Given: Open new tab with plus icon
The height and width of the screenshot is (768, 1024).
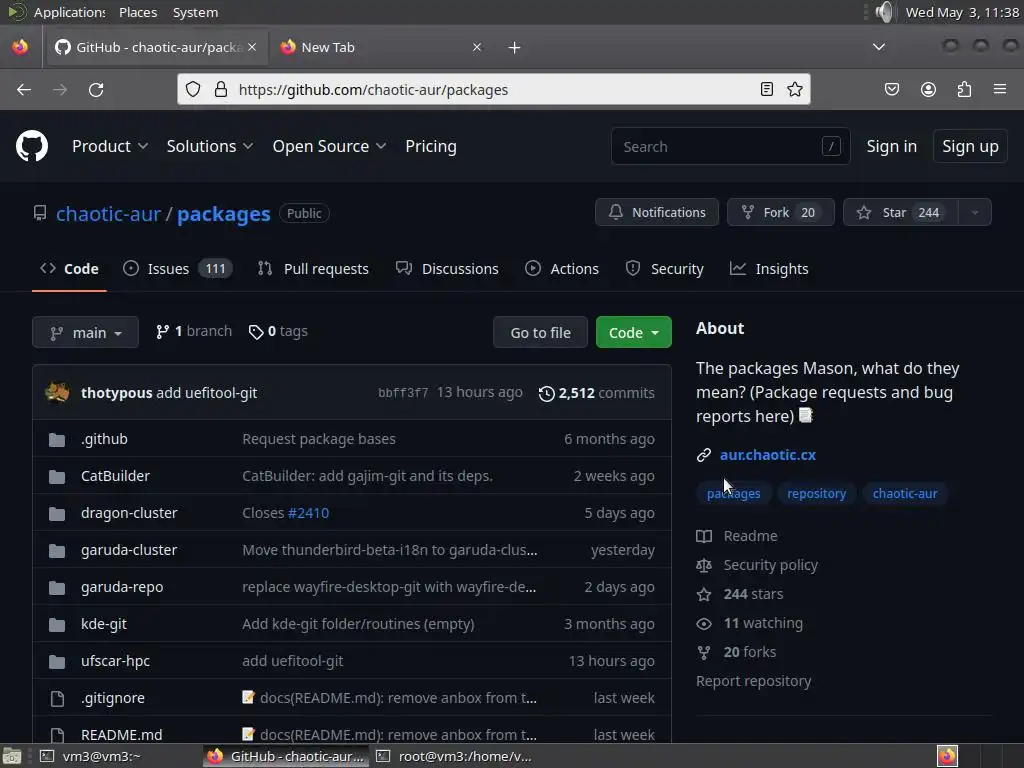Looking at the screenshot, I should click(x=515, y=48).
